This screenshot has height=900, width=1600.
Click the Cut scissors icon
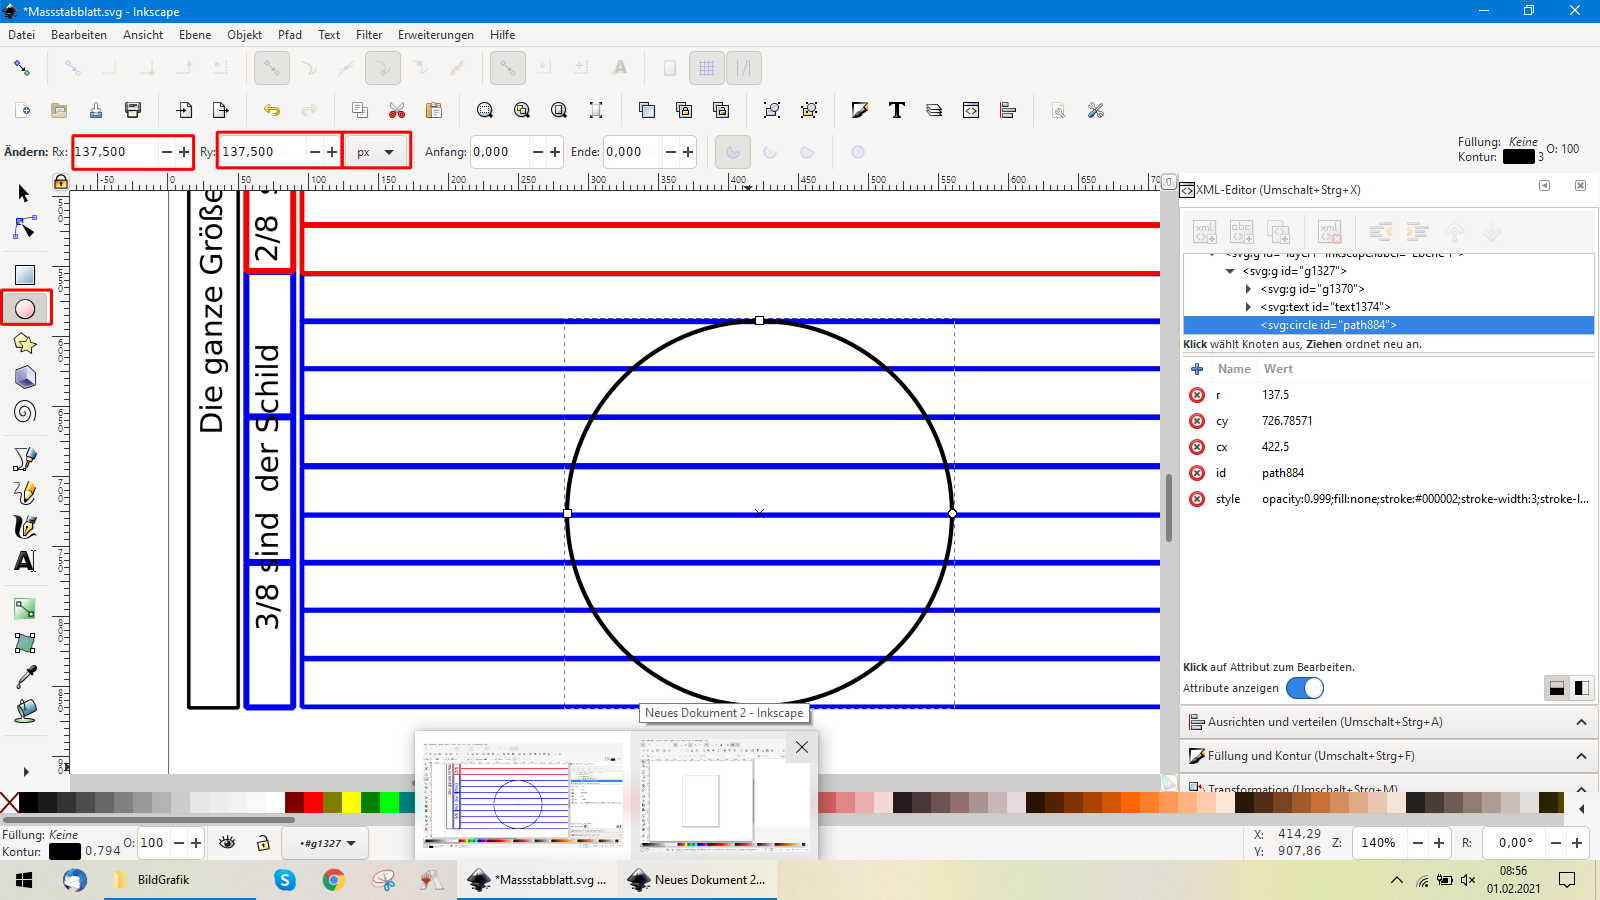[397, 110]
